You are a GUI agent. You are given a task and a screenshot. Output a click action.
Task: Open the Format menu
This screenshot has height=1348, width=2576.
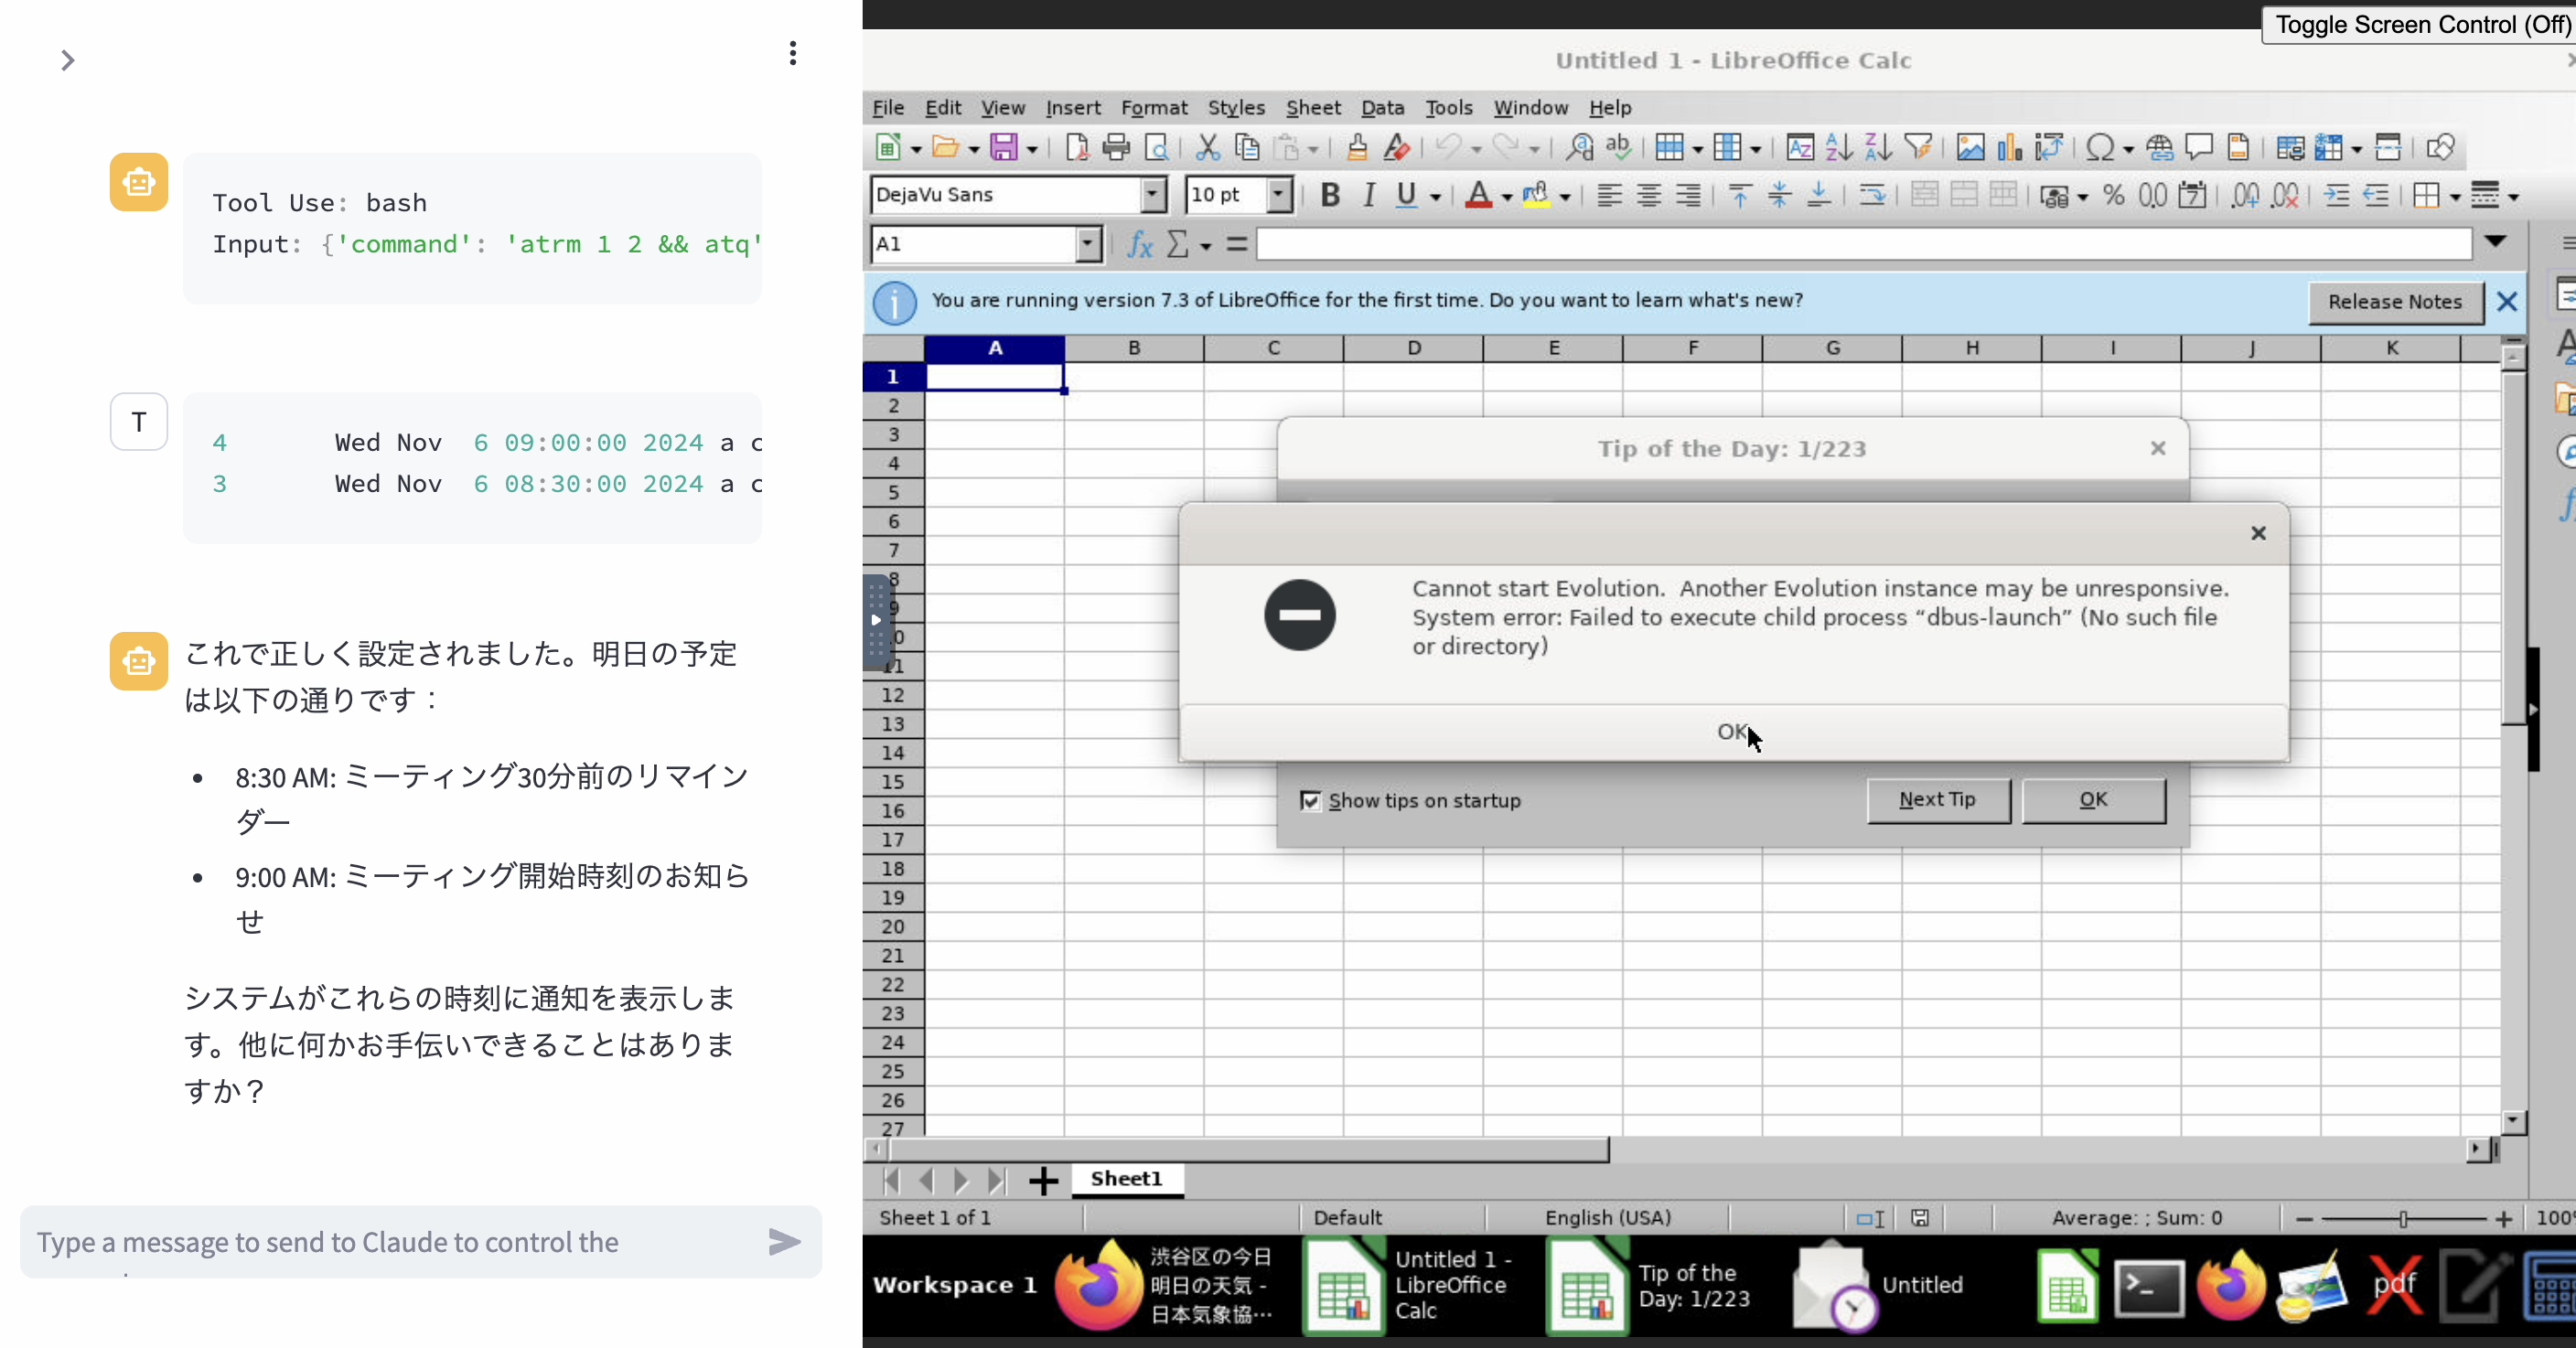[x=1153, y=108]
